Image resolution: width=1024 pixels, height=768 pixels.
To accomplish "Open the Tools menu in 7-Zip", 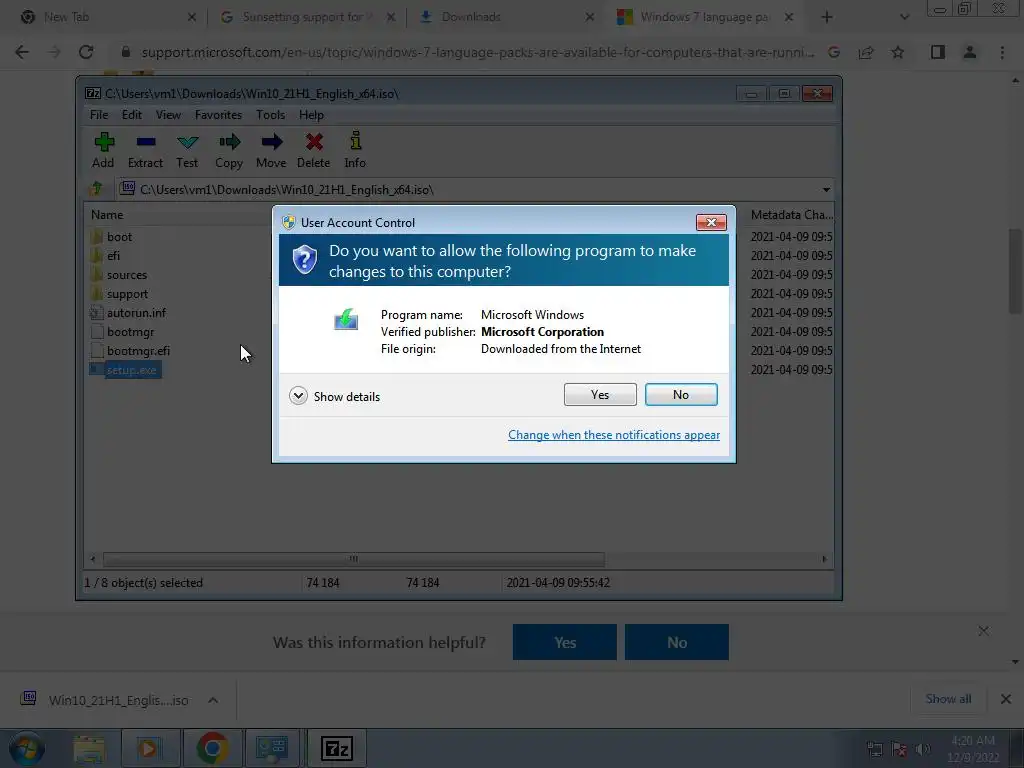I will coord(270,115).
